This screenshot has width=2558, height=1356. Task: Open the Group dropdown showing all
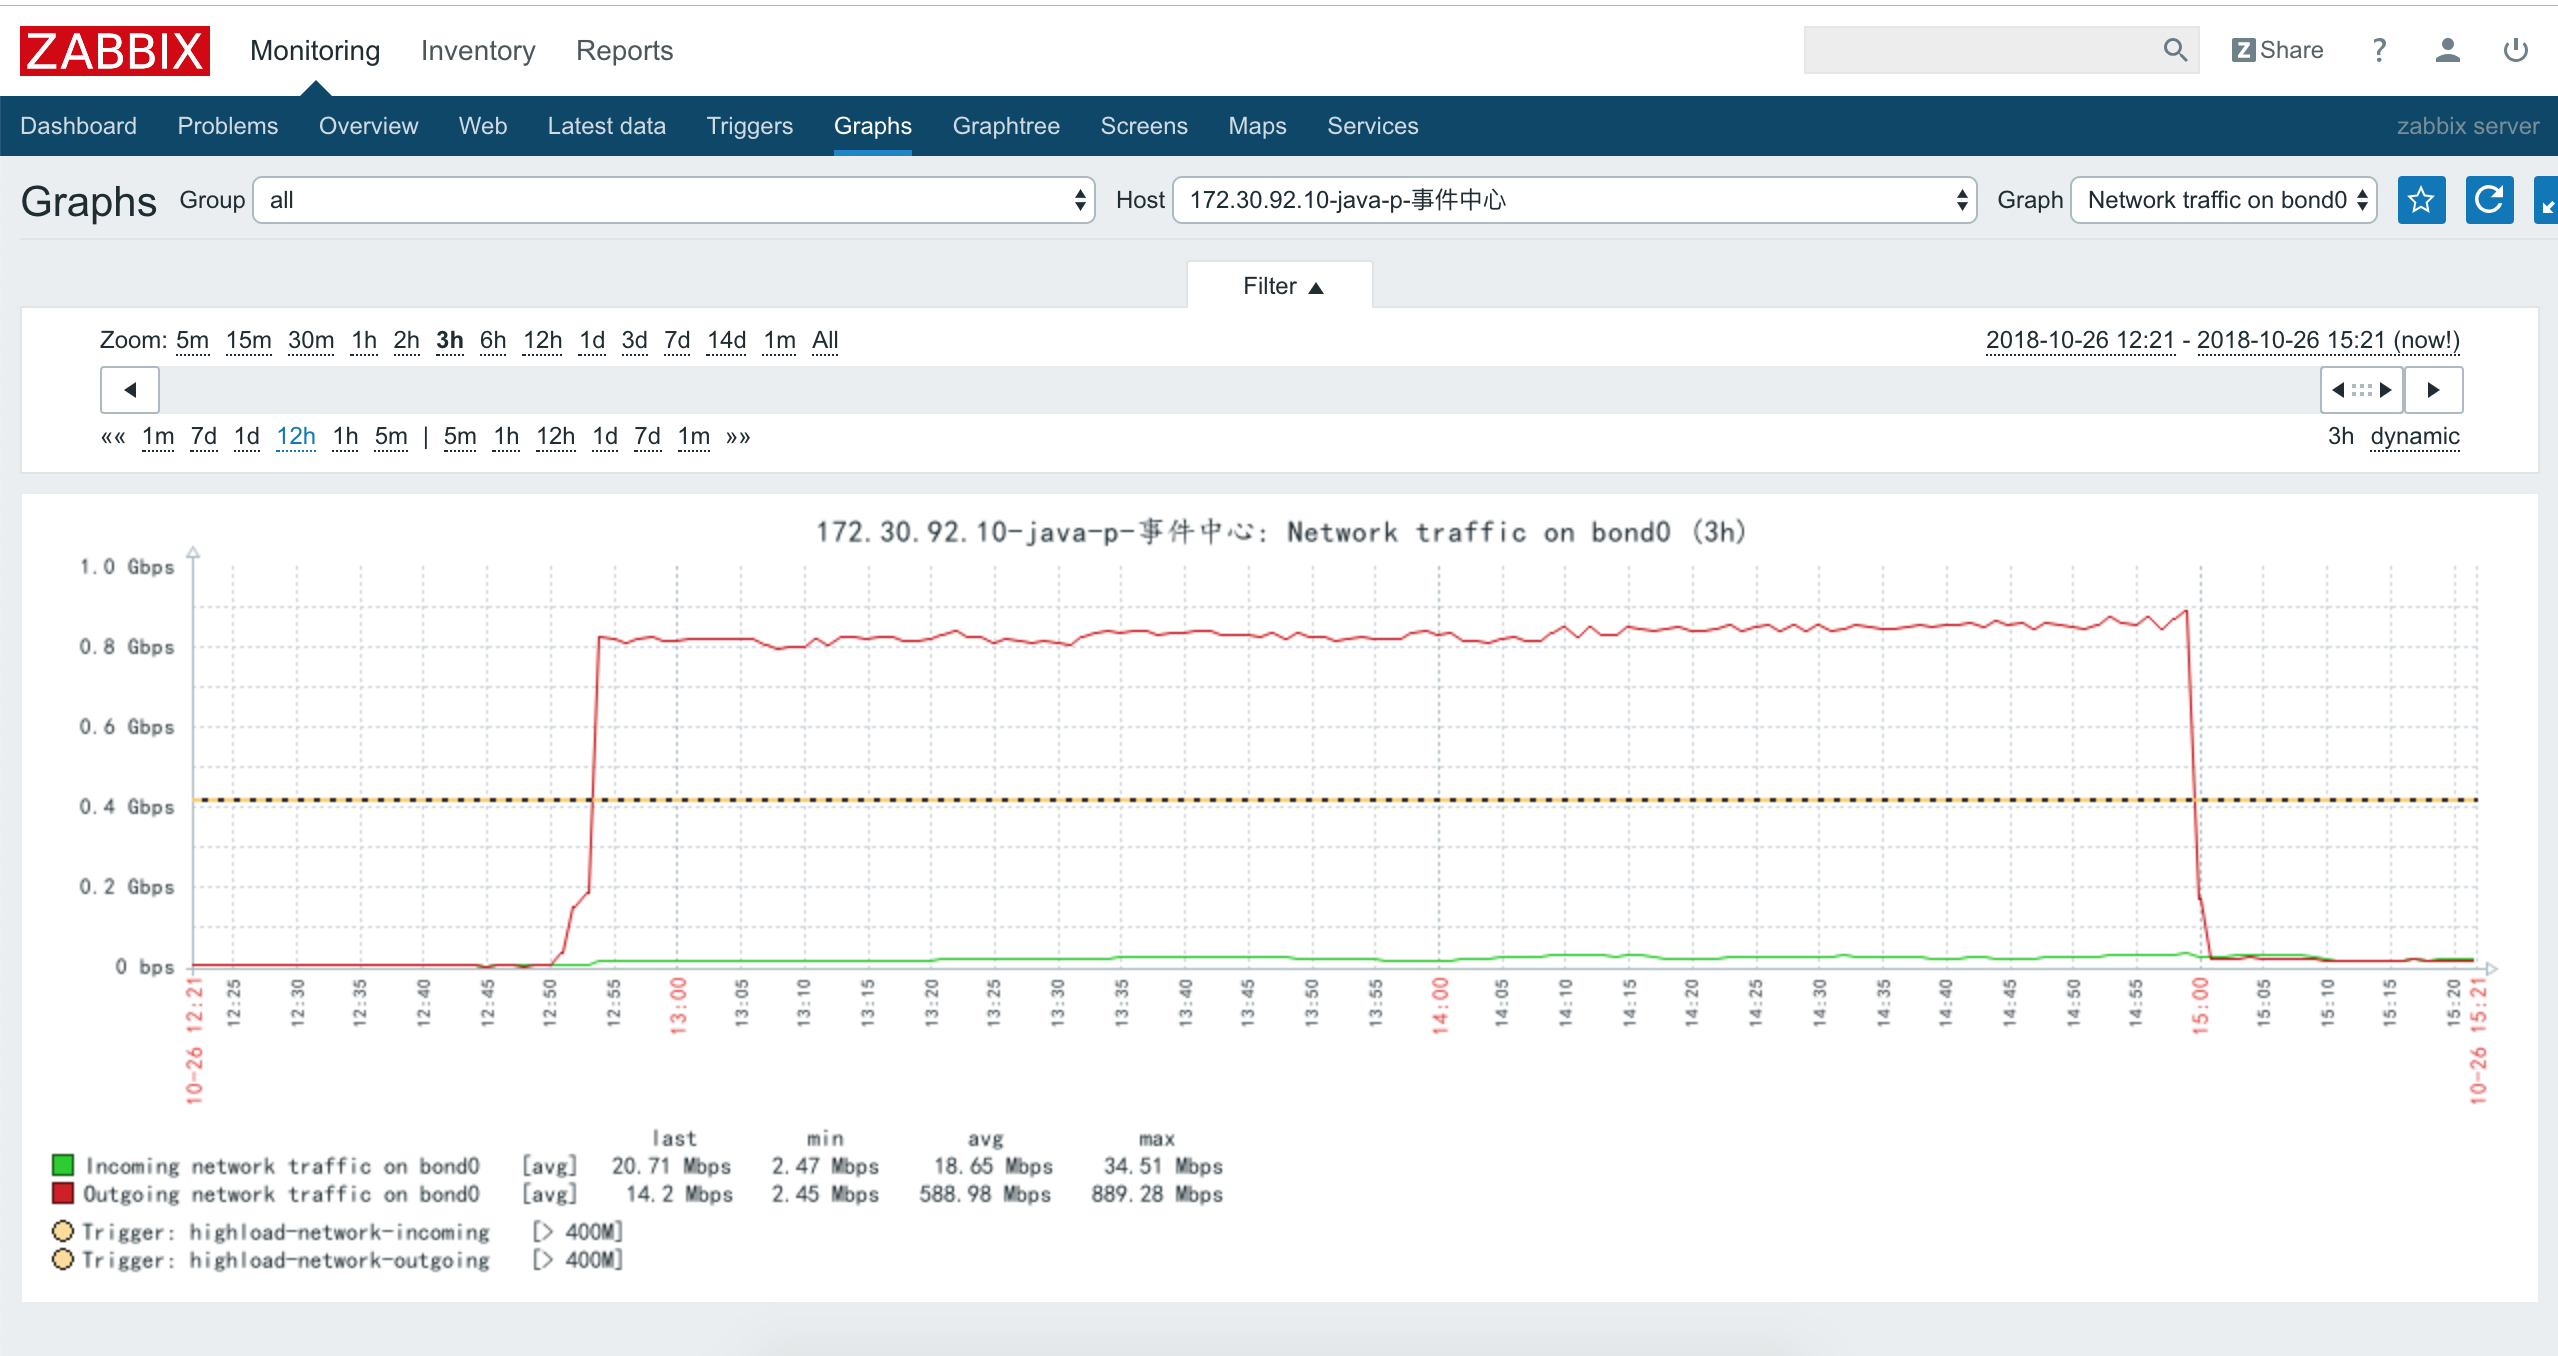coord(674,200)
